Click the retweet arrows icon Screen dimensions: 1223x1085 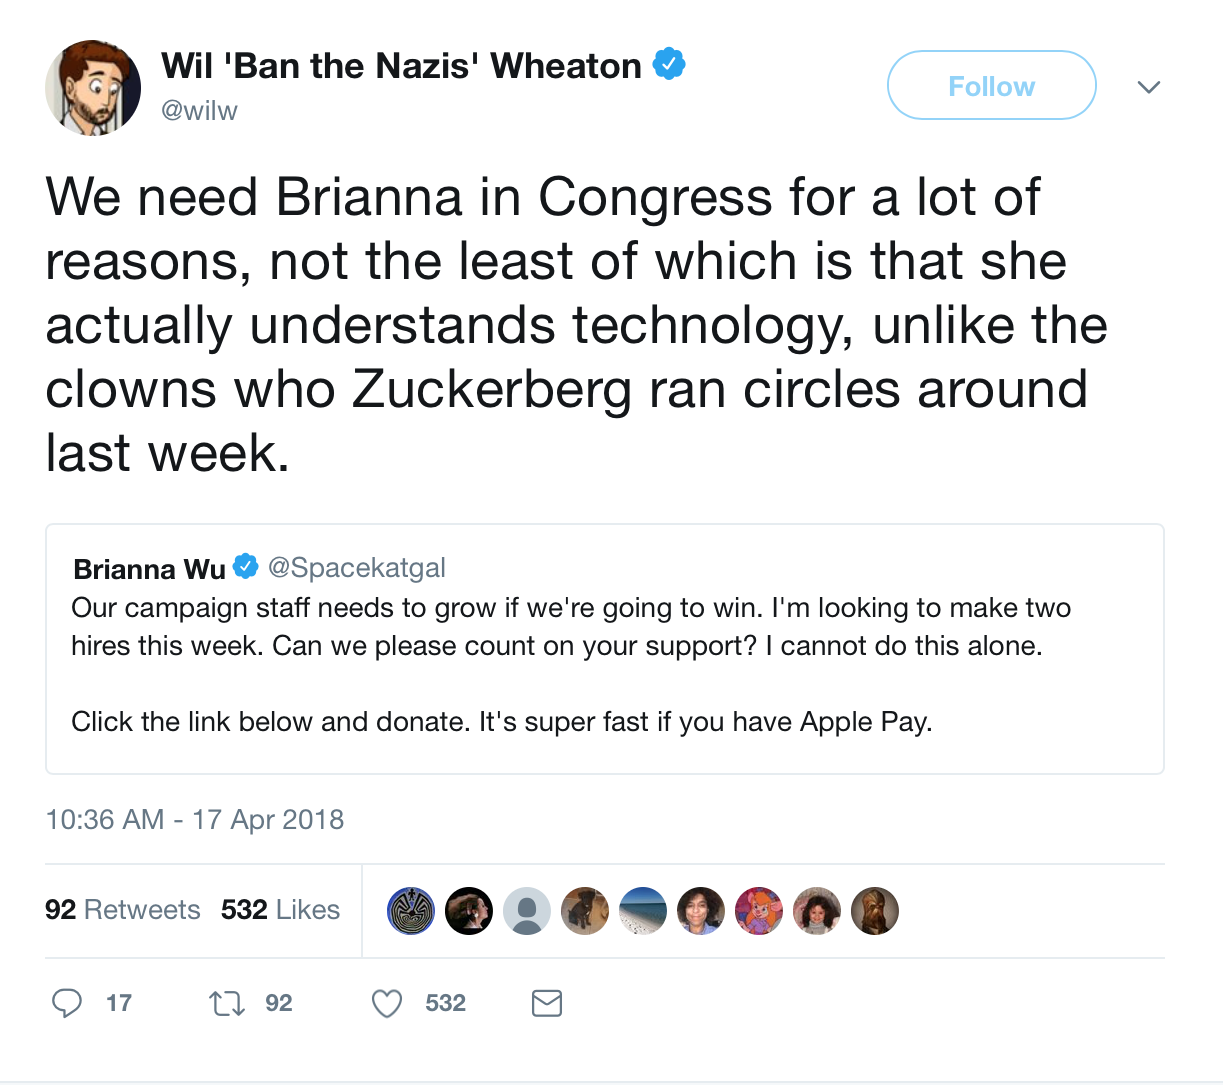[x=227, y=1003]
